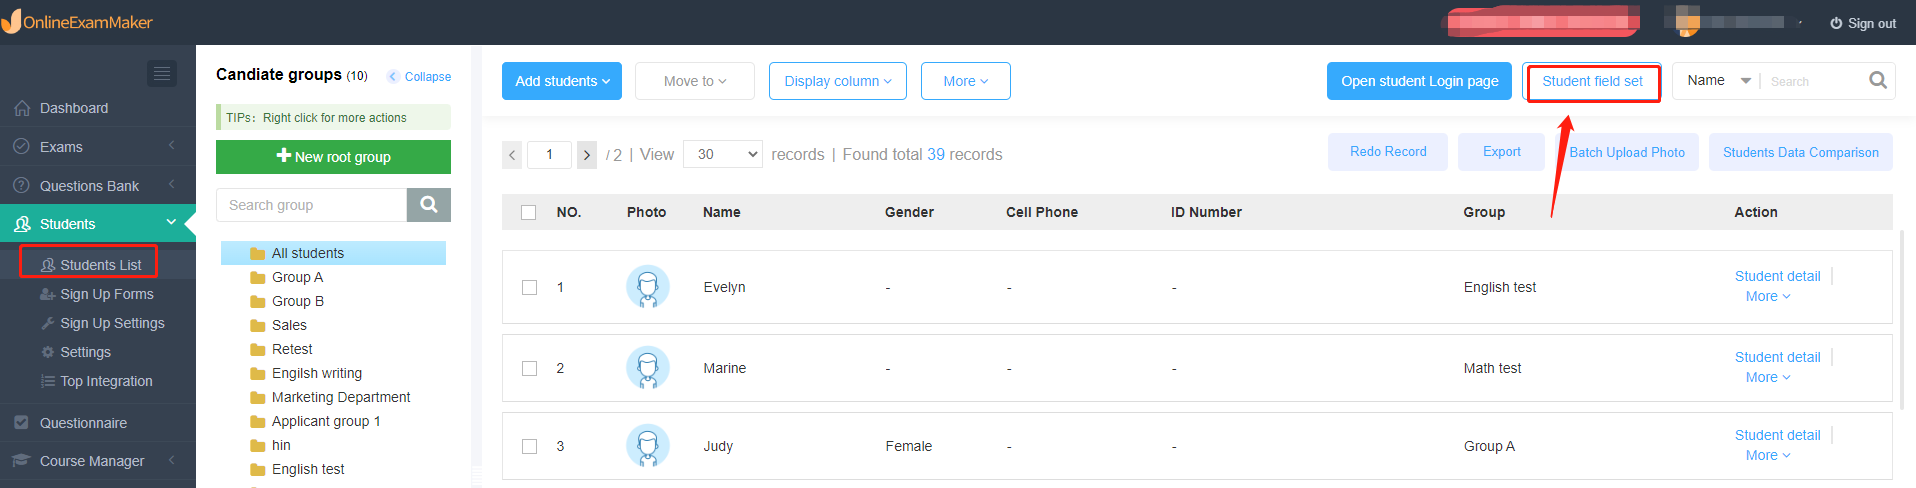Viewport: 1916px width, 488px height.
Task: Expand More actions in Marine's row
Action: click(1768, 377)
